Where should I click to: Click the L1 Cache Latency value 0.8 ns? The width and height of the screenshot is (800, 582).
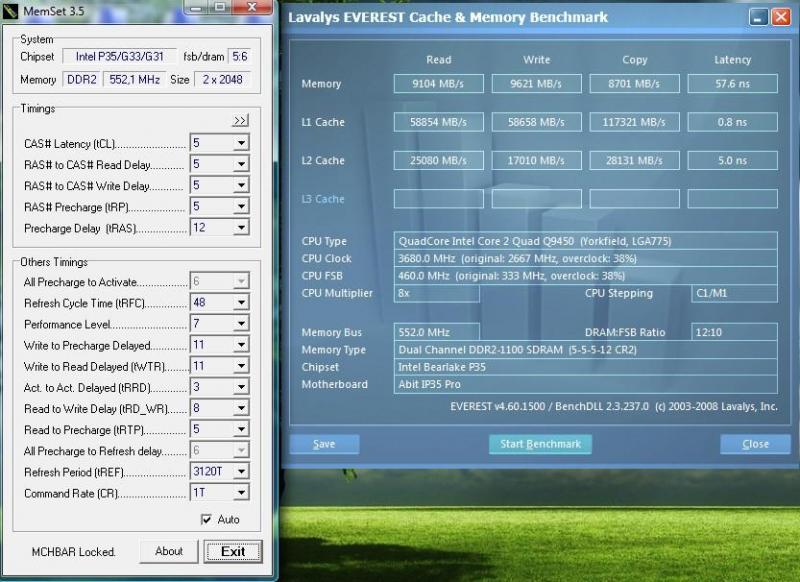733,122
